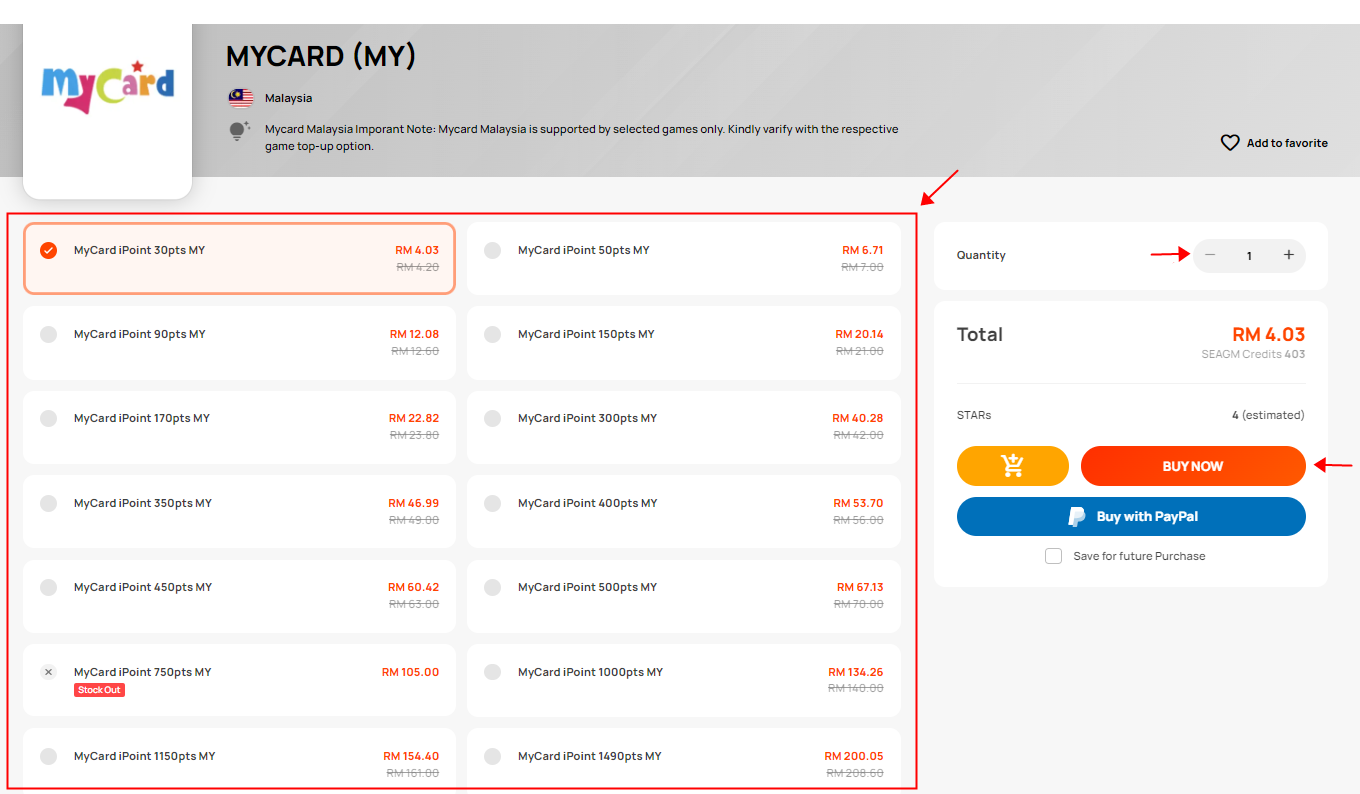Click the STARs label
Screen dimensions: 1360x794
pyautogui.click(x=974, y=415)
